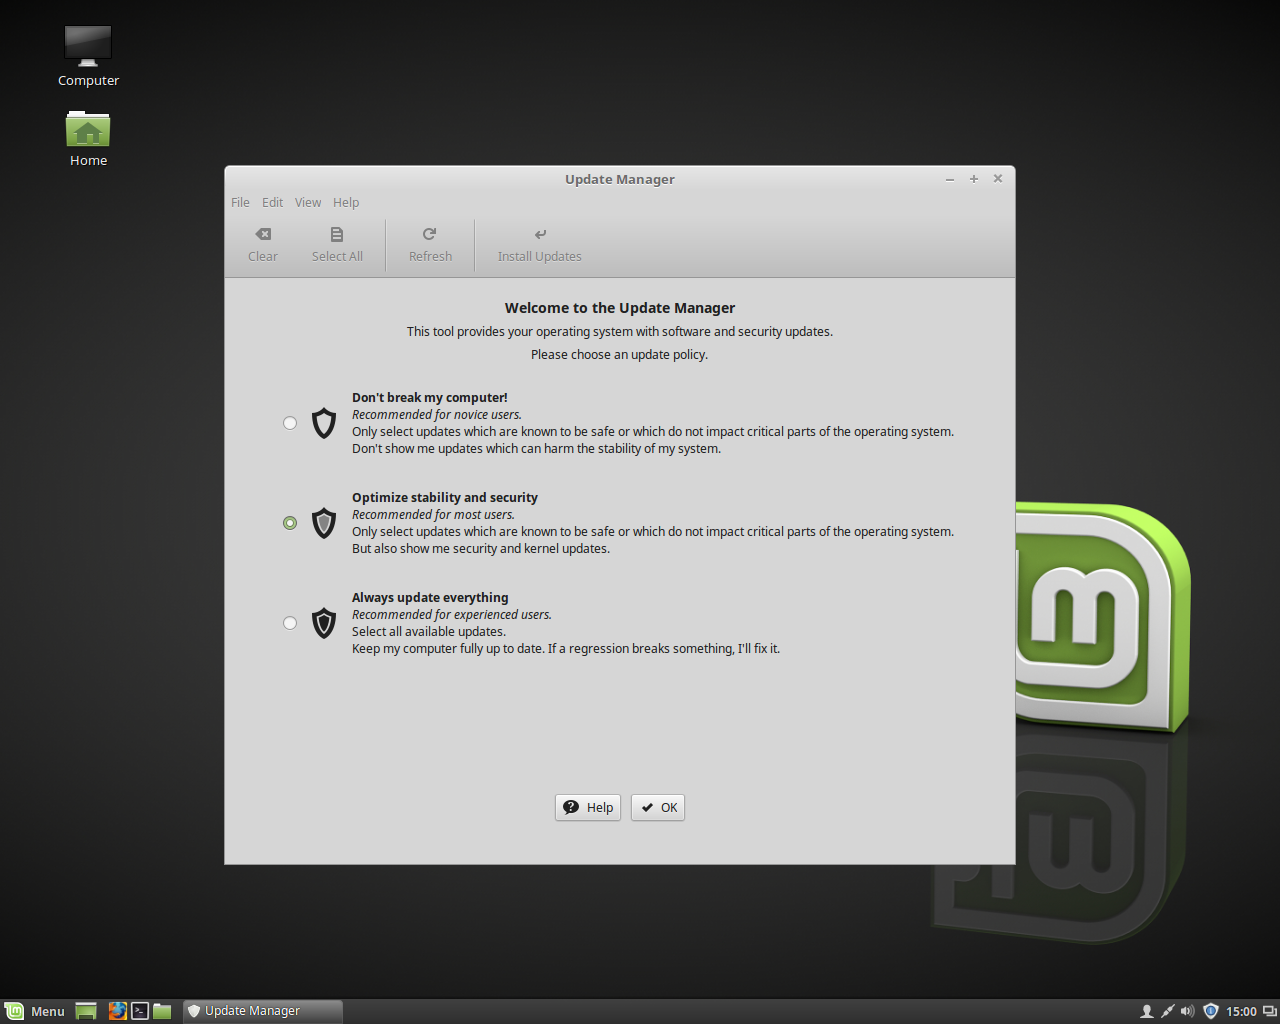The height and width of the screenshot is (1024, 1280).
Task: Open the Mint Menu in the panel
Action: 35,1011
